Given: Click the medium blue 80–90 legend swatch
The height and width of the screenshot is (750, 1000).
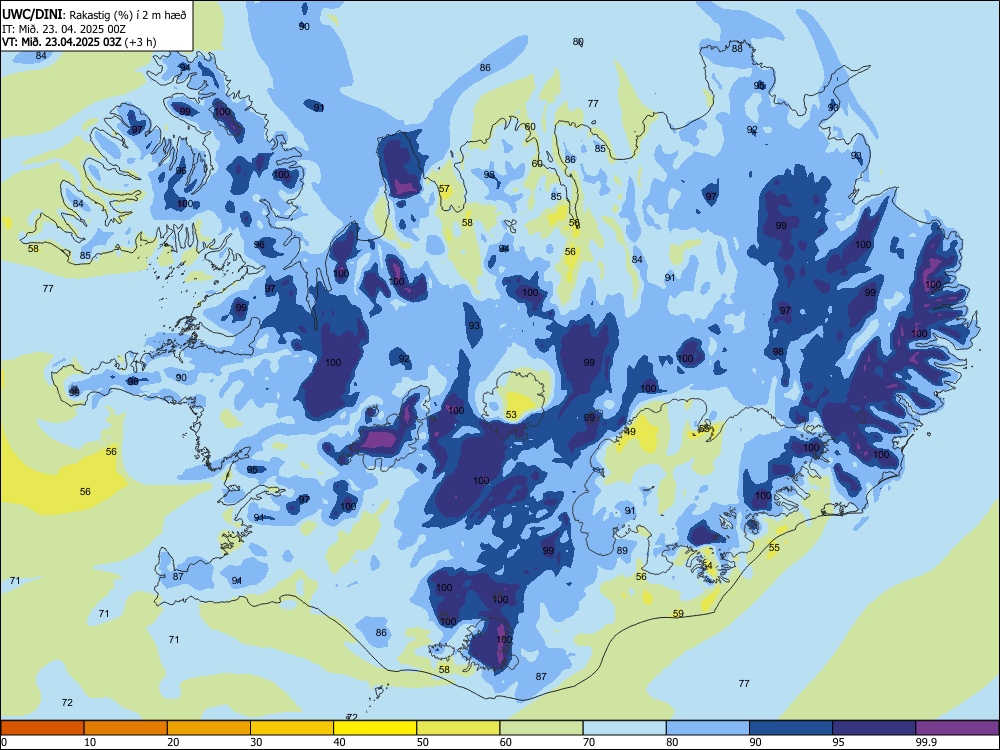Looking at the screenshot, I should pyautogui.click(x=708, y=728).
